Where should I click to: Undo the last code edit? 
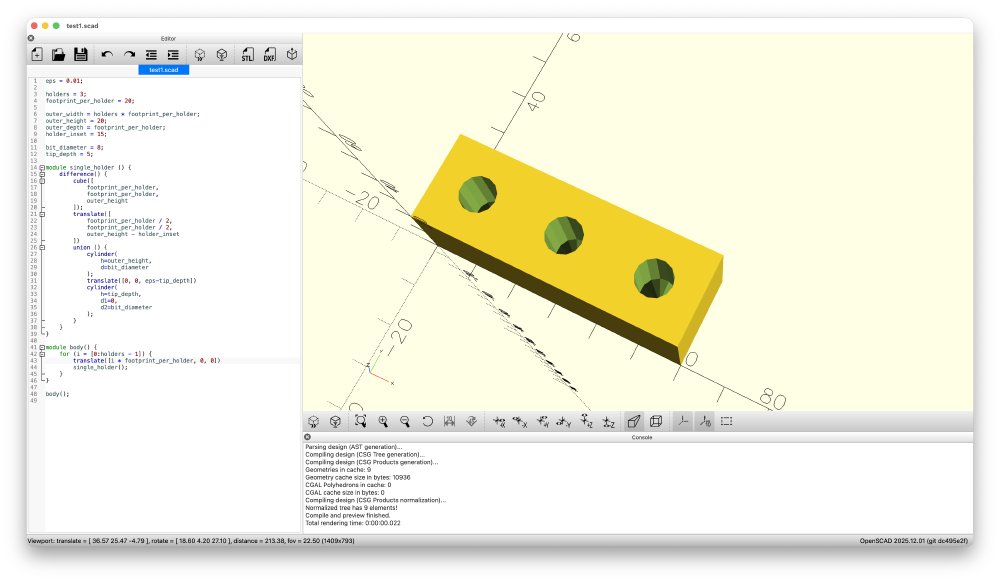(x=108, y=54)
